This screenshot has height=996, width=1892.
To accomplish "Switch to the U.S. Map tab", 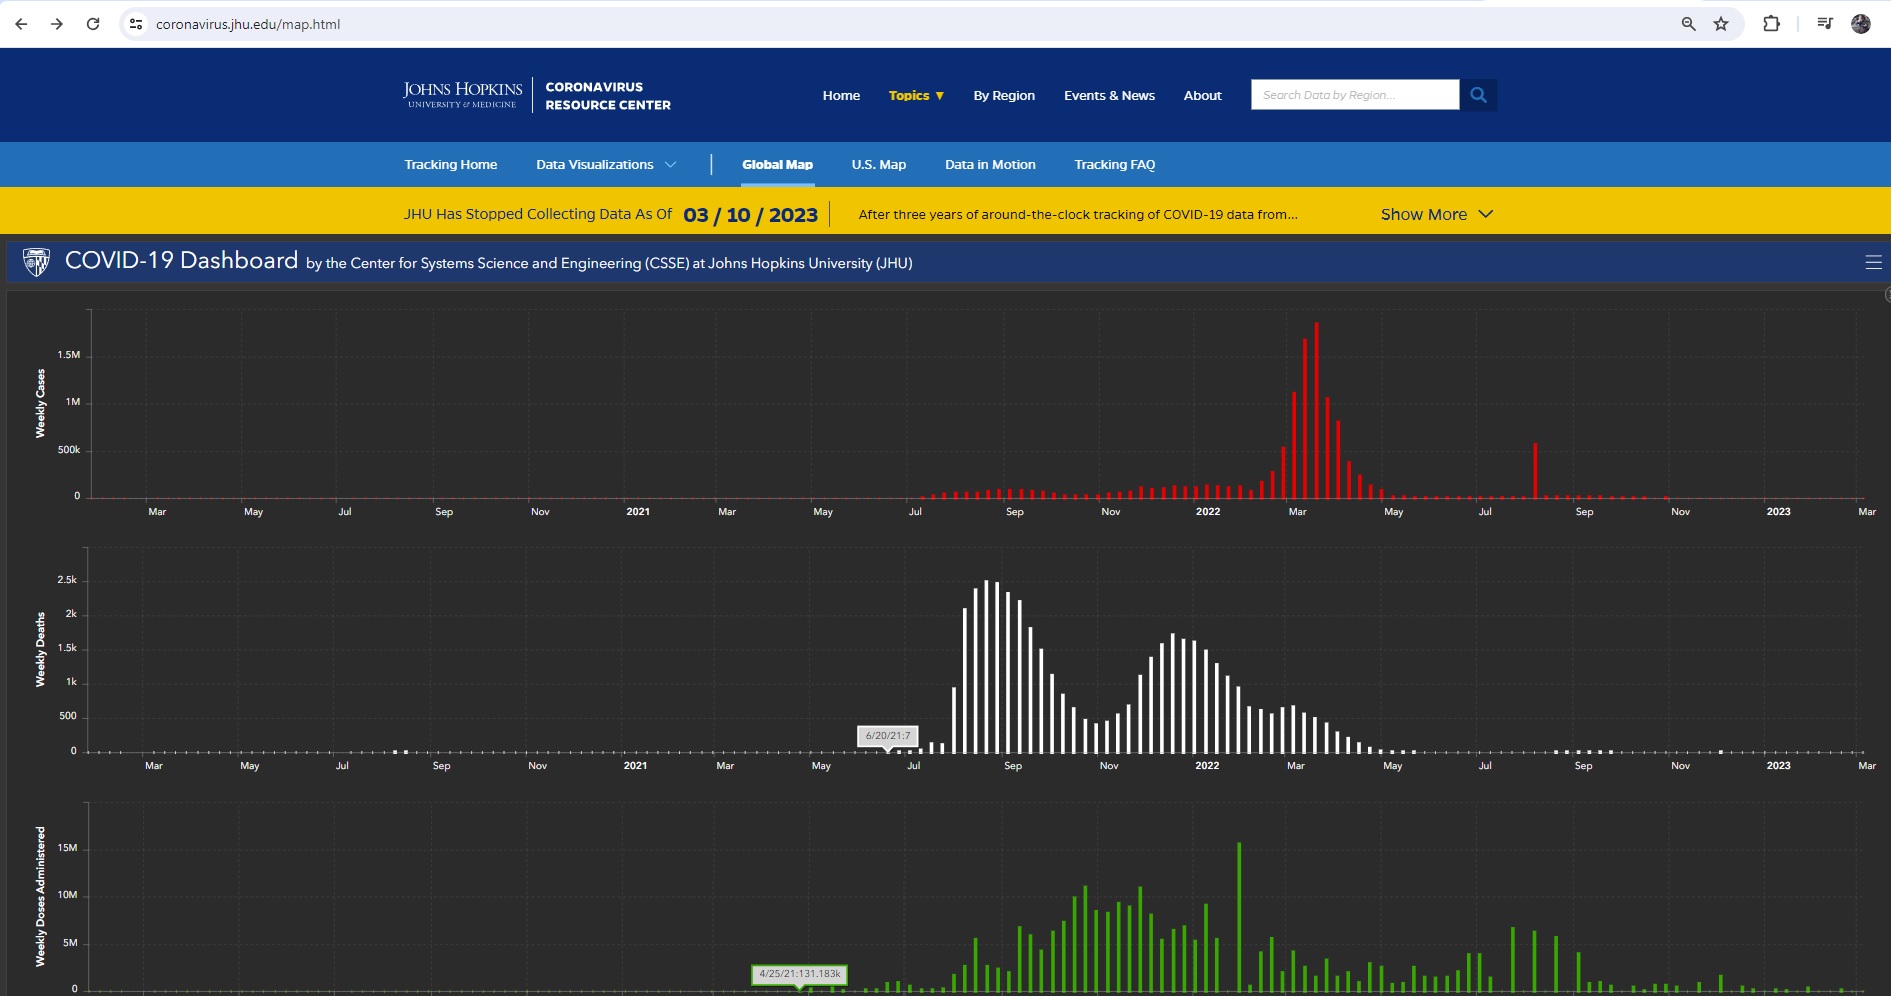I will [878, 165].
